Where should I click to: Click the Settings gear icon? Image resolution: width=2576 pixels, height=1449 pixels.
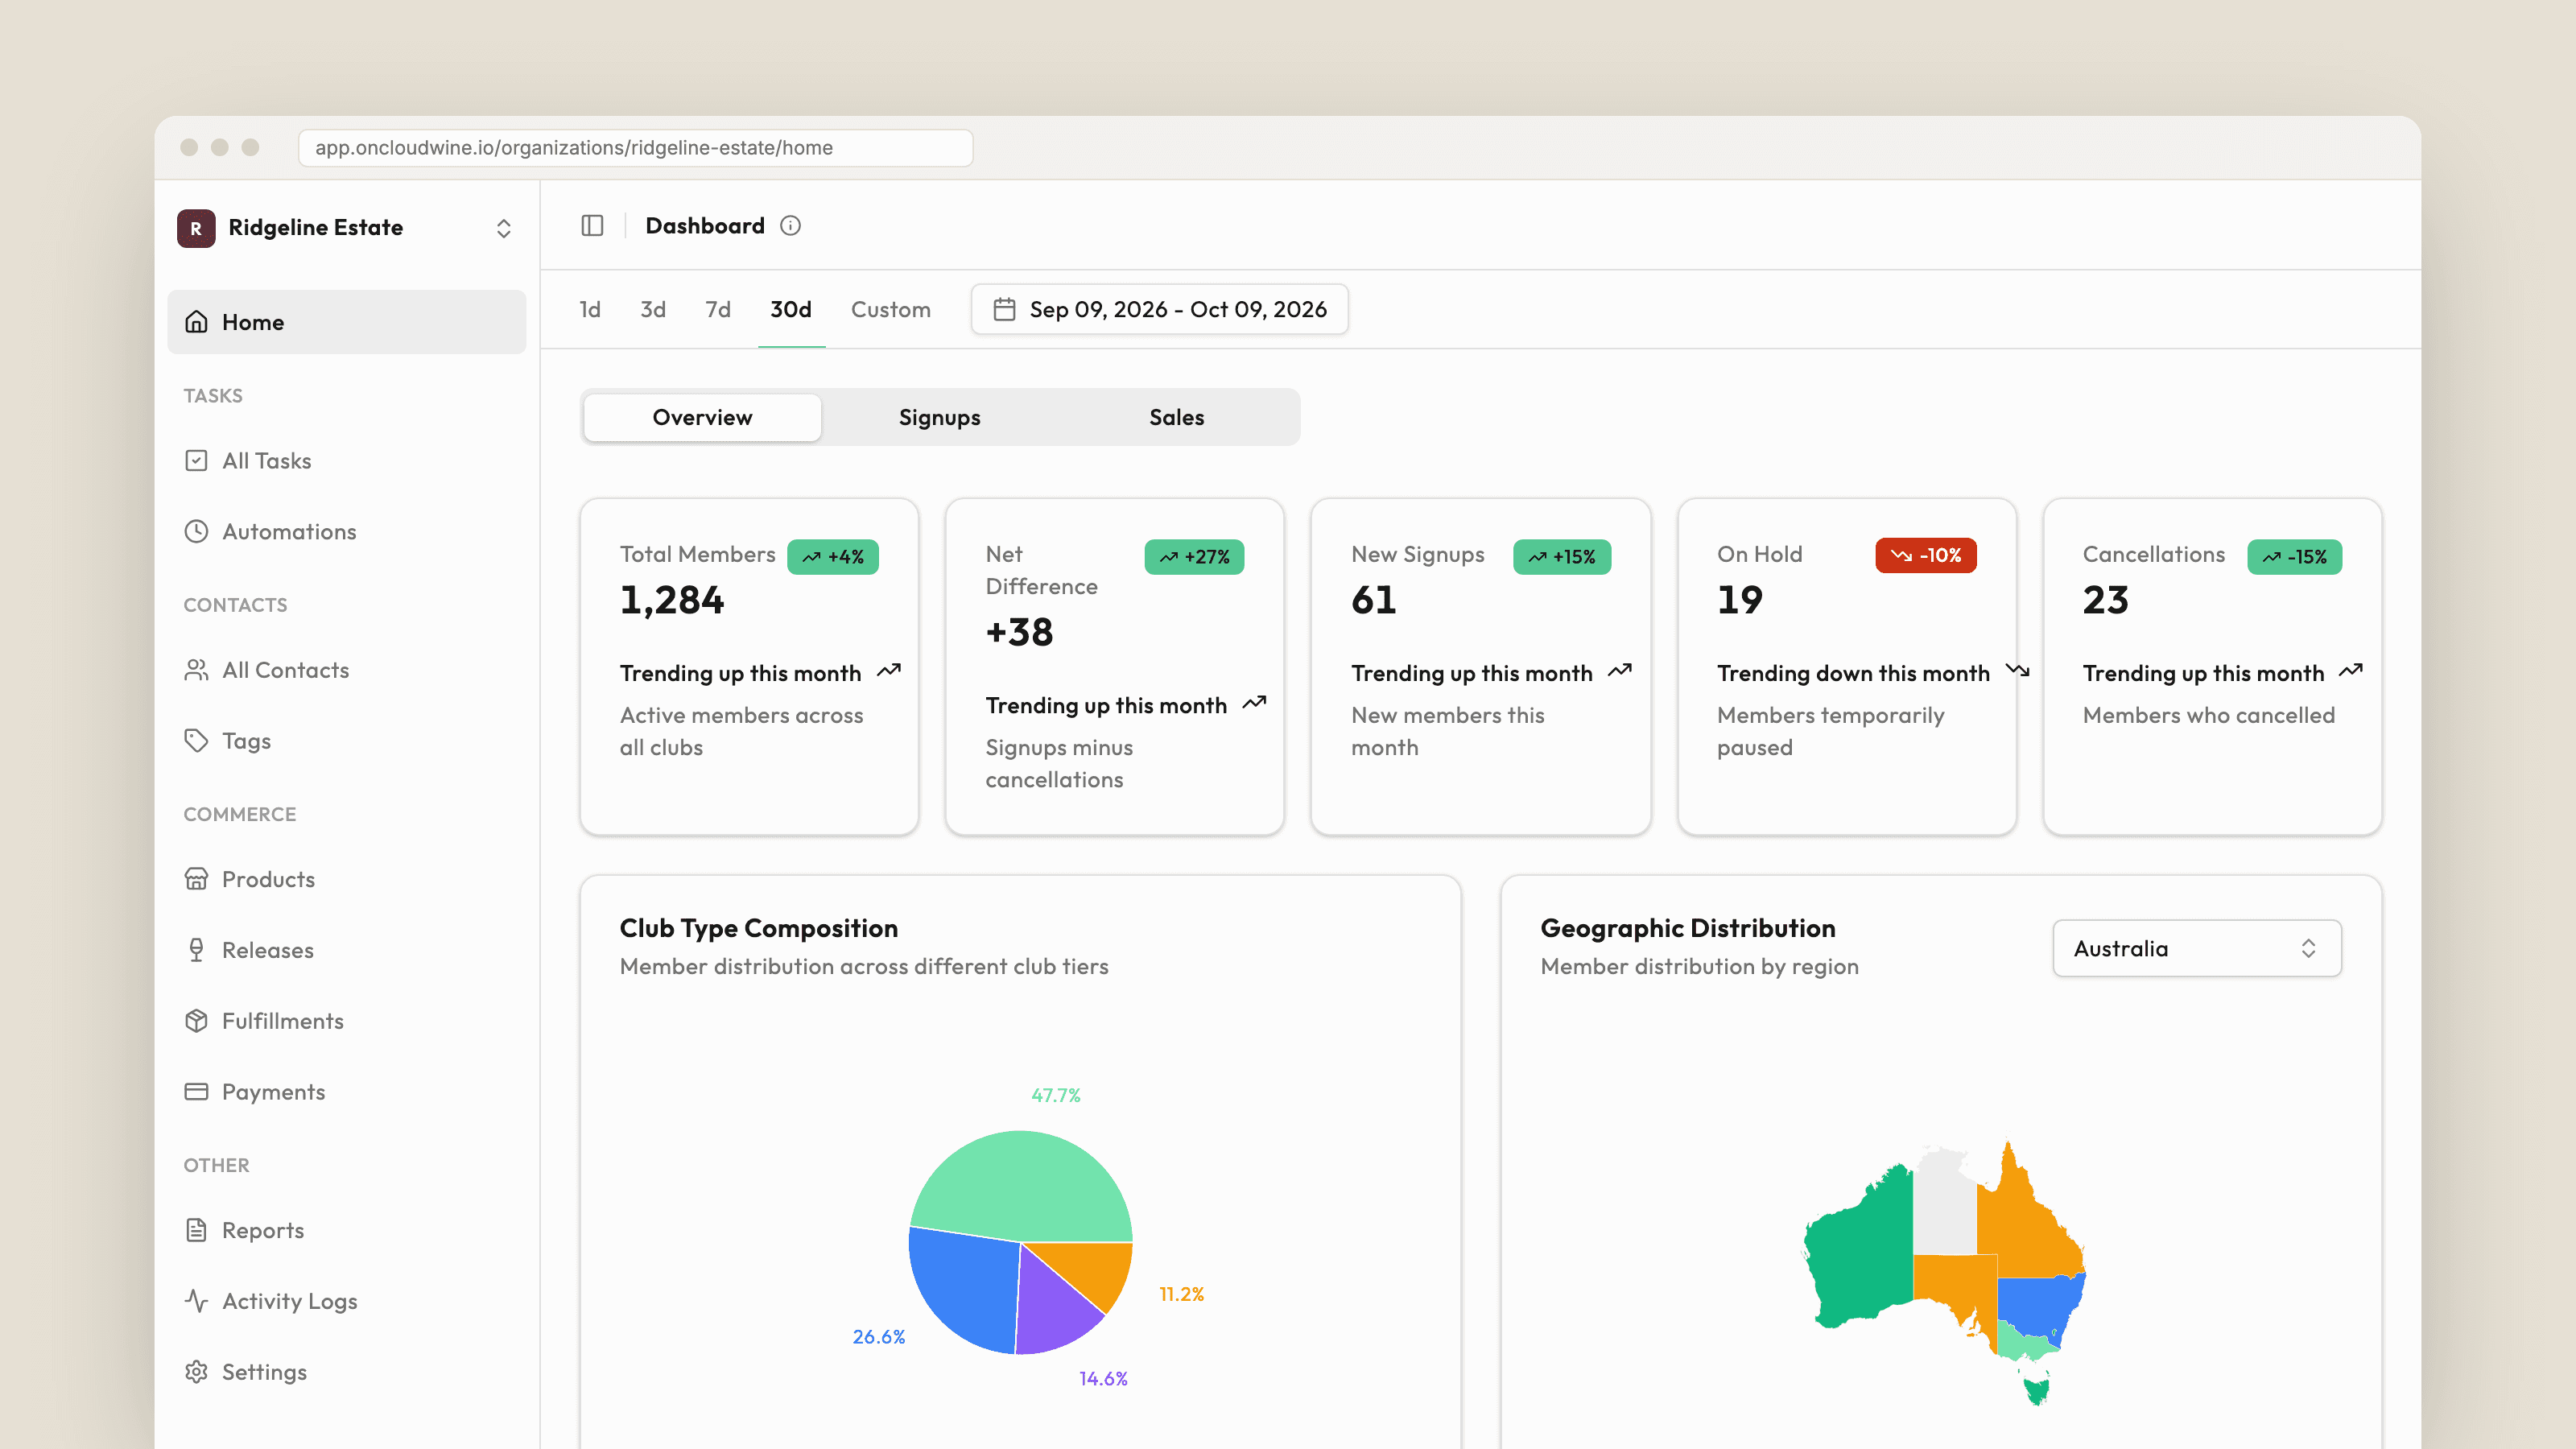click(x=196, y=1372)
